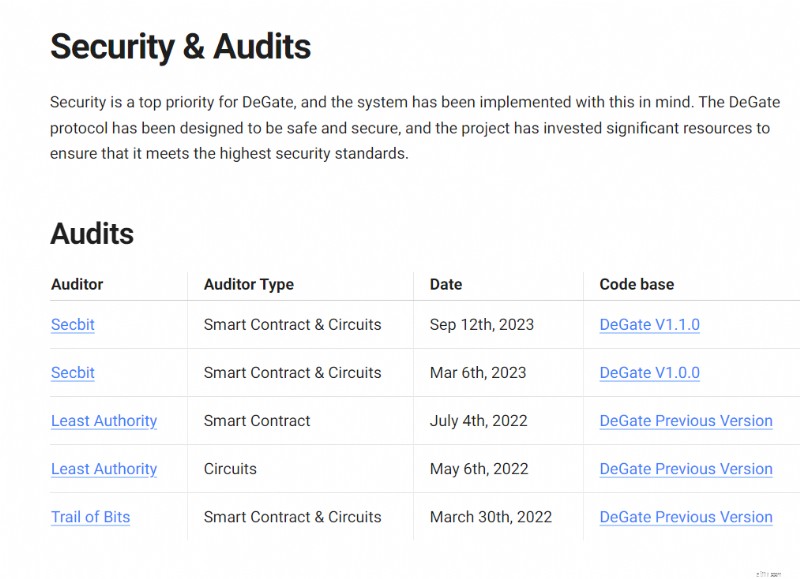Image resolution: width=800 pixels, height=579 pixels.
Task: Click the Code base column header
Action: click(x=637, y=284)
